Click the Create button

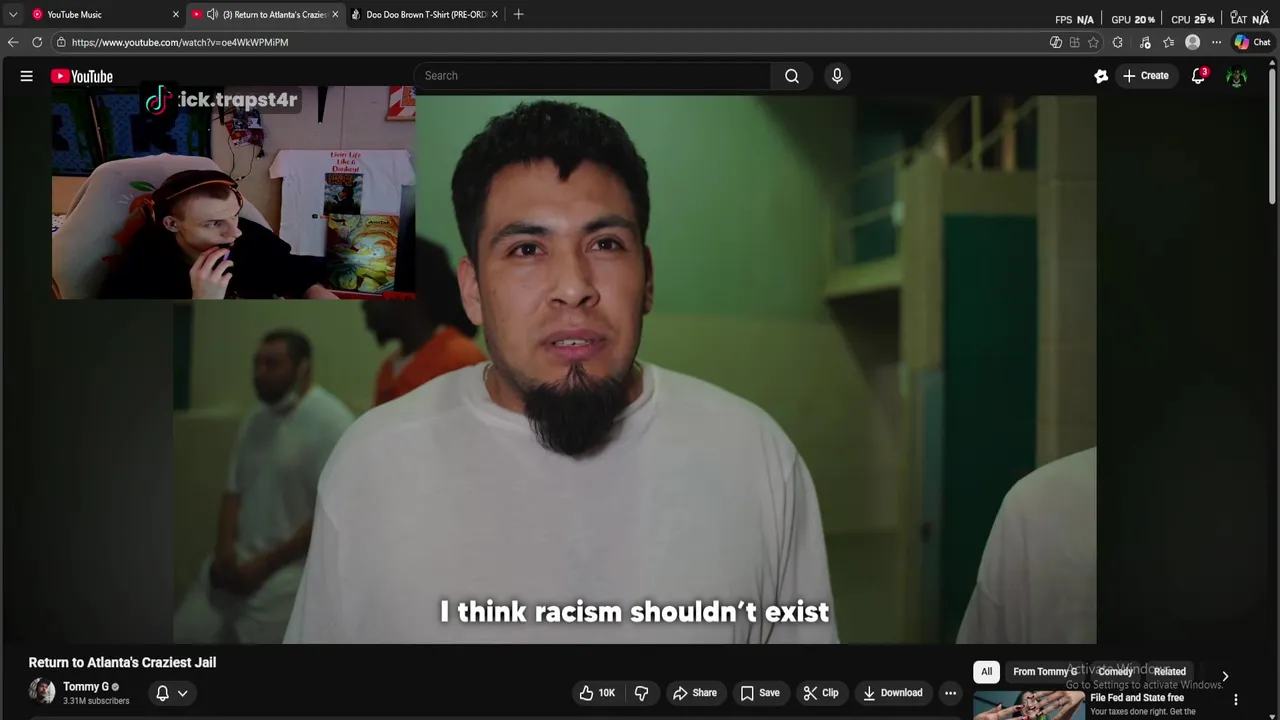pos(1146,76)
